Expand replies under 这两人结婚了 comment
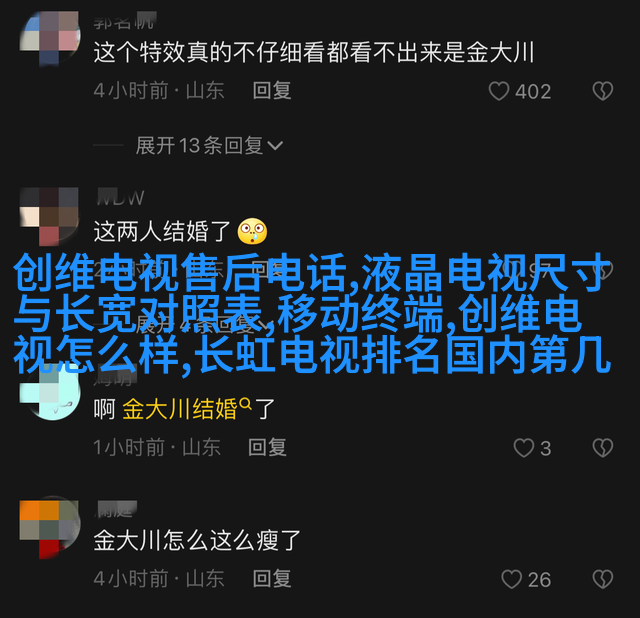The width and height of the screenshot is (640, 618). tap(200, 325)
